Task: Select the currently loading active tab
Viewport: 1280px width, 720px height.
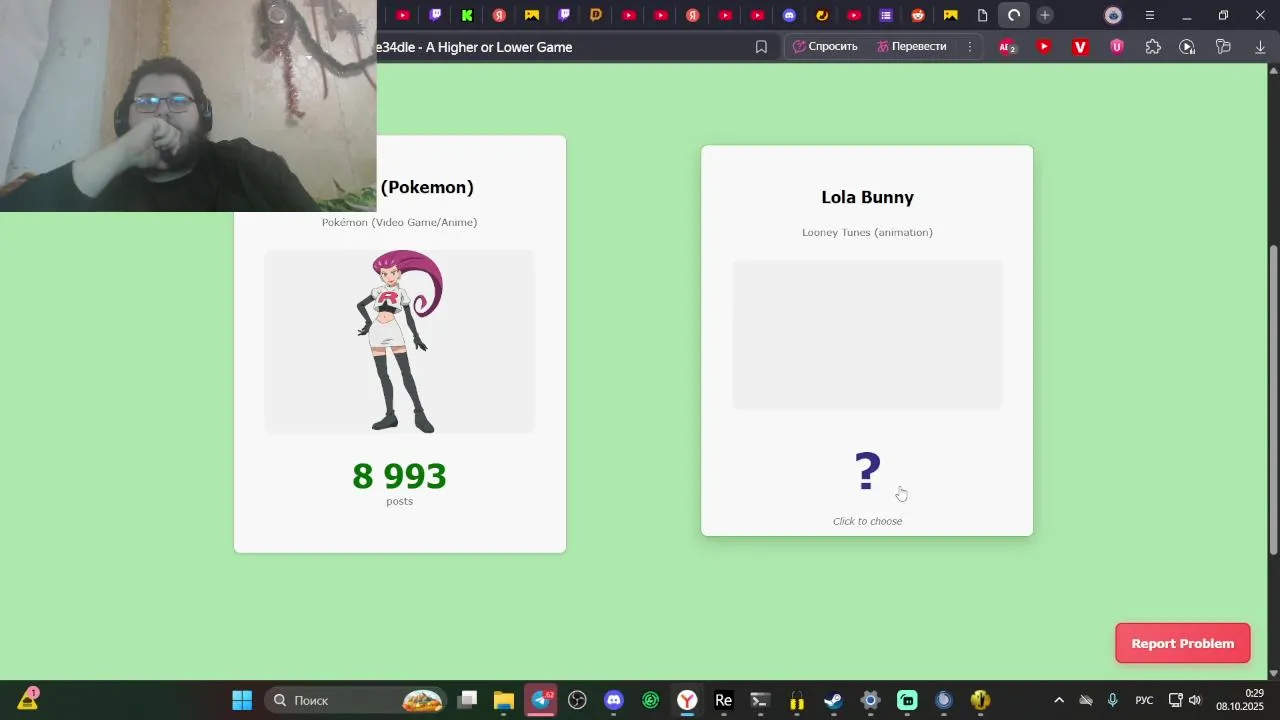Action: click(1014, 15)
